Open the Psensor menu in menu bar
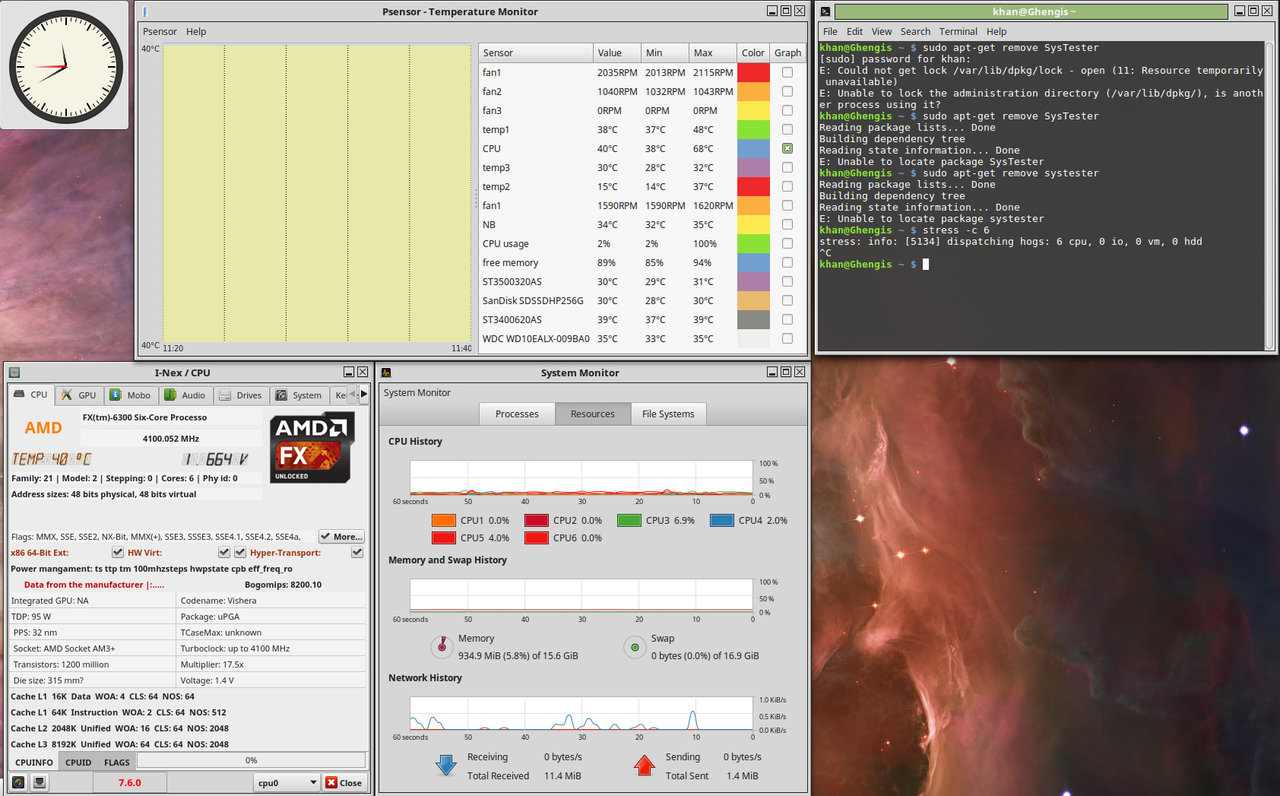The height and width of the screenshot is (796, 1280). coord(159,31)
